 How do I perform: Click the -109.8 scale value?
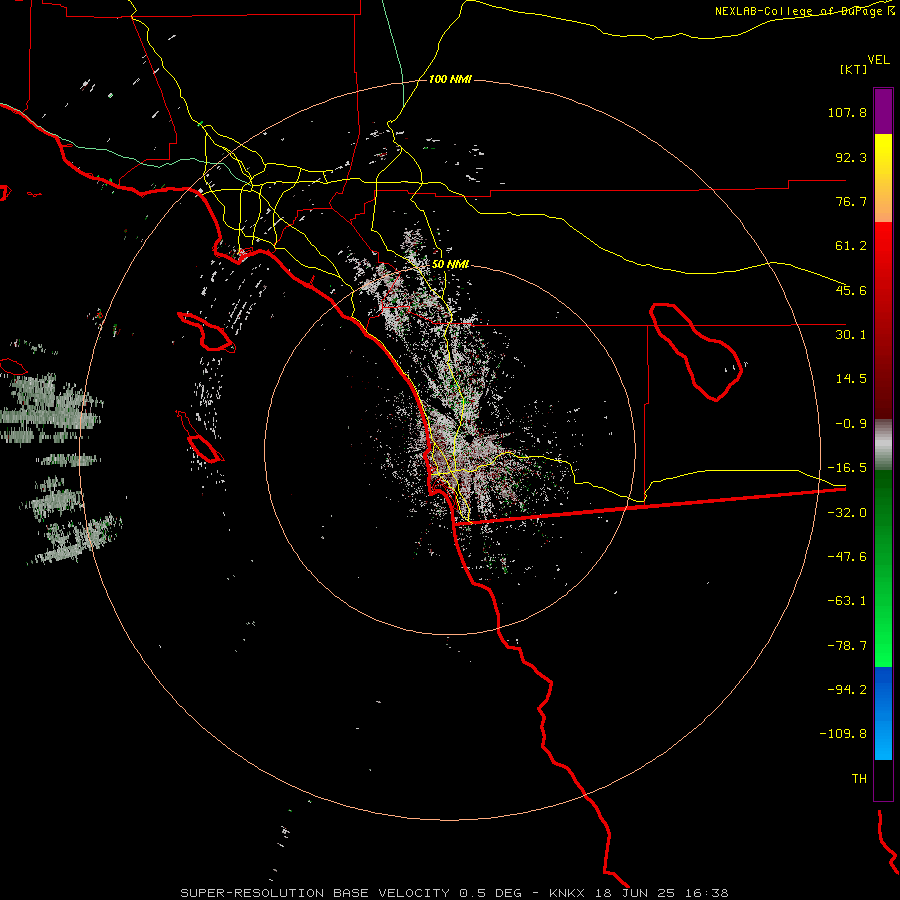tap(843, 734)
